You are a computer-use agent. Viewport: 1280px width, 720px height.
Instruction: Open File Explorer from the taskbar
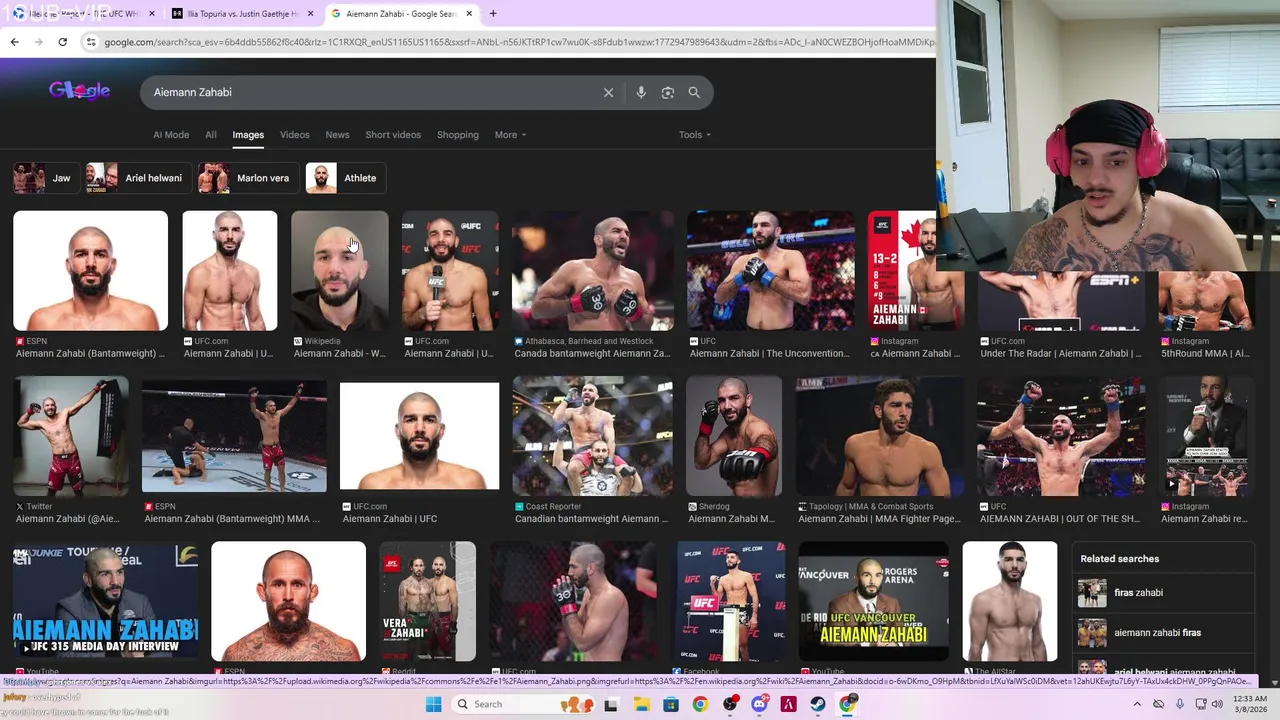641,704
